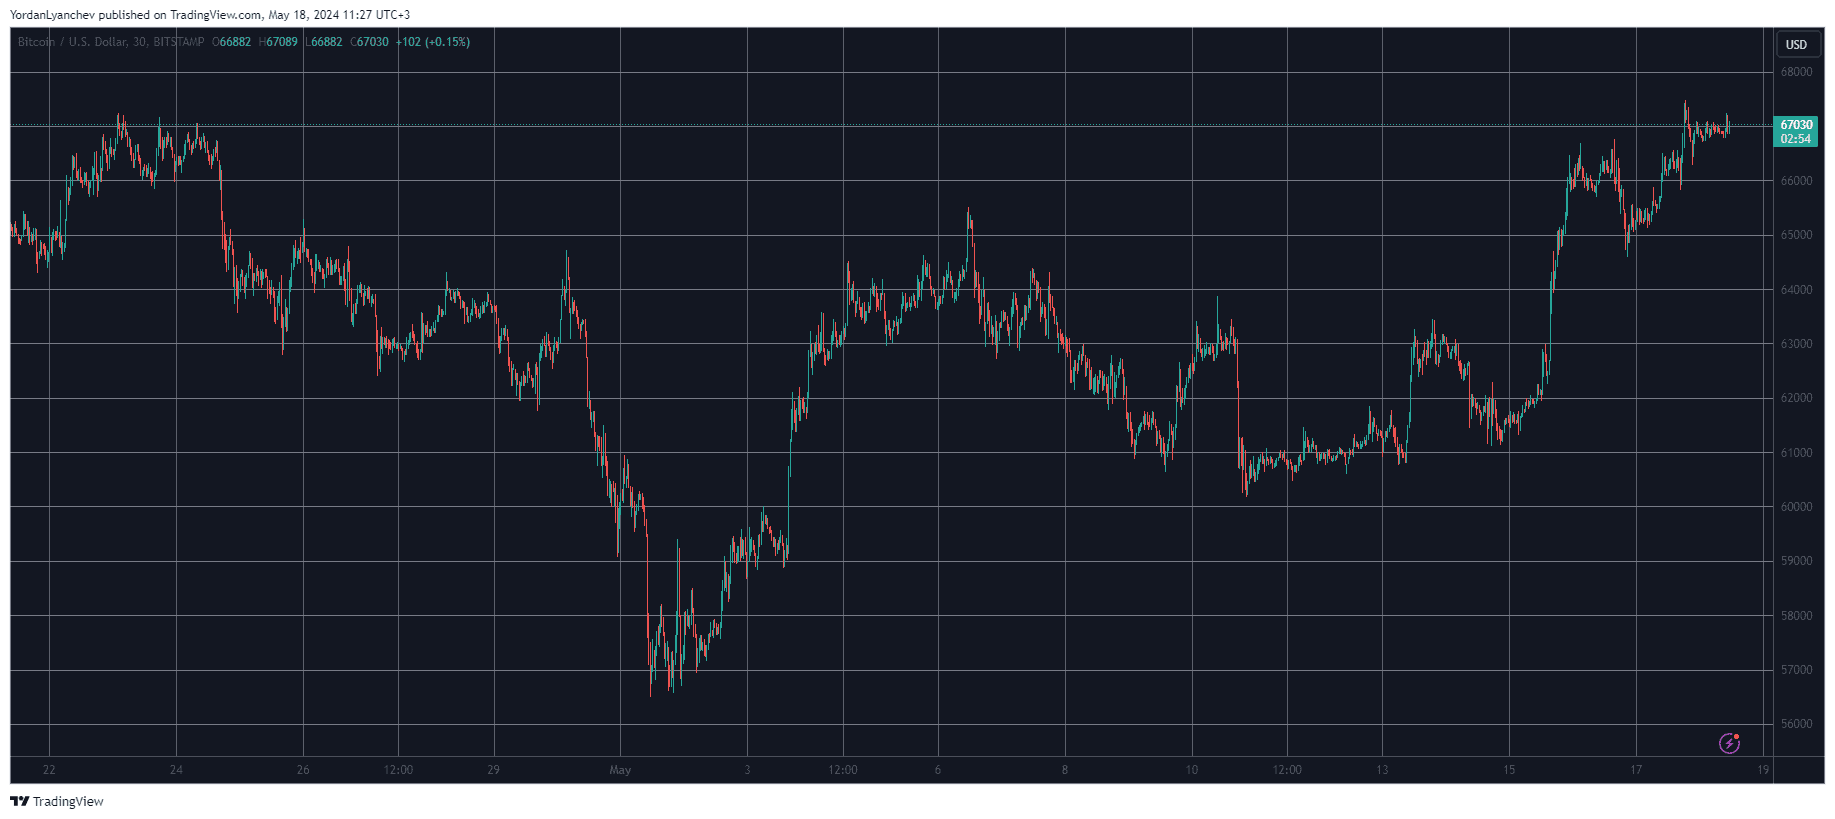Click the date label 13 on time axis

pos(1382,770)
